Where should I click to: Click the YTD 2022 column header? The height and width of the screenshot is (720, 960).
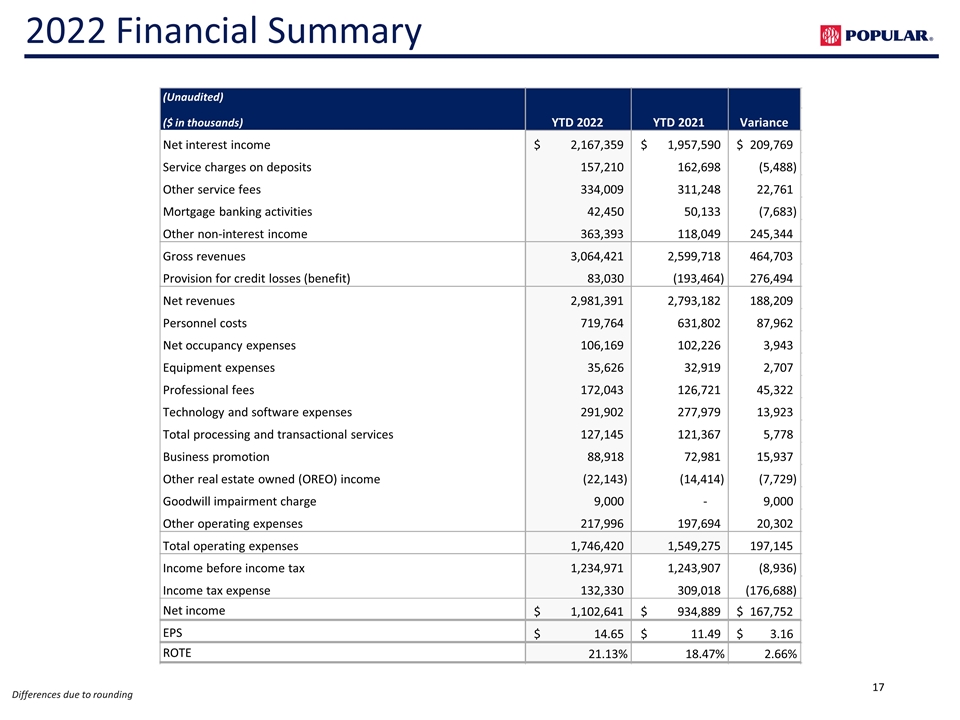click(x=577, y=122)
